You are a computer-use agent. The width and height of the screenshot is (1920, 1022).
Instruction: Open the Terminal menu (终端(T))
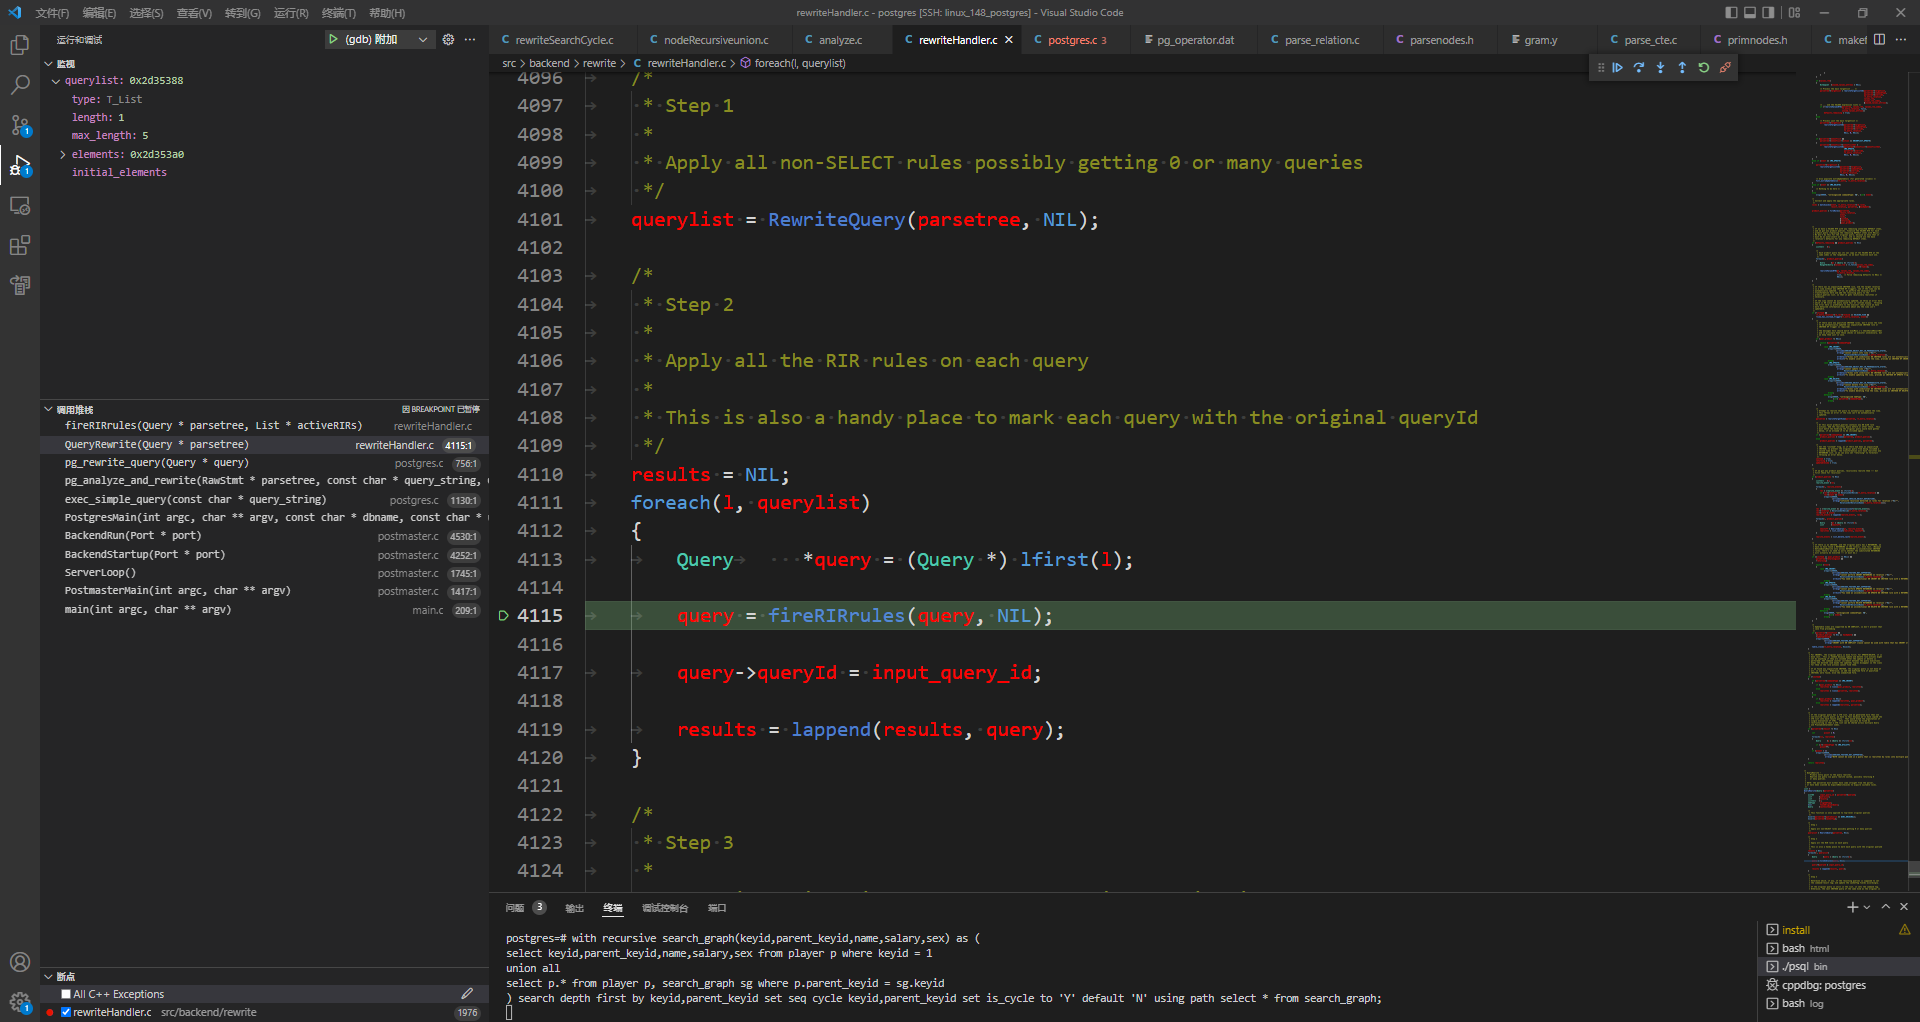338,13
